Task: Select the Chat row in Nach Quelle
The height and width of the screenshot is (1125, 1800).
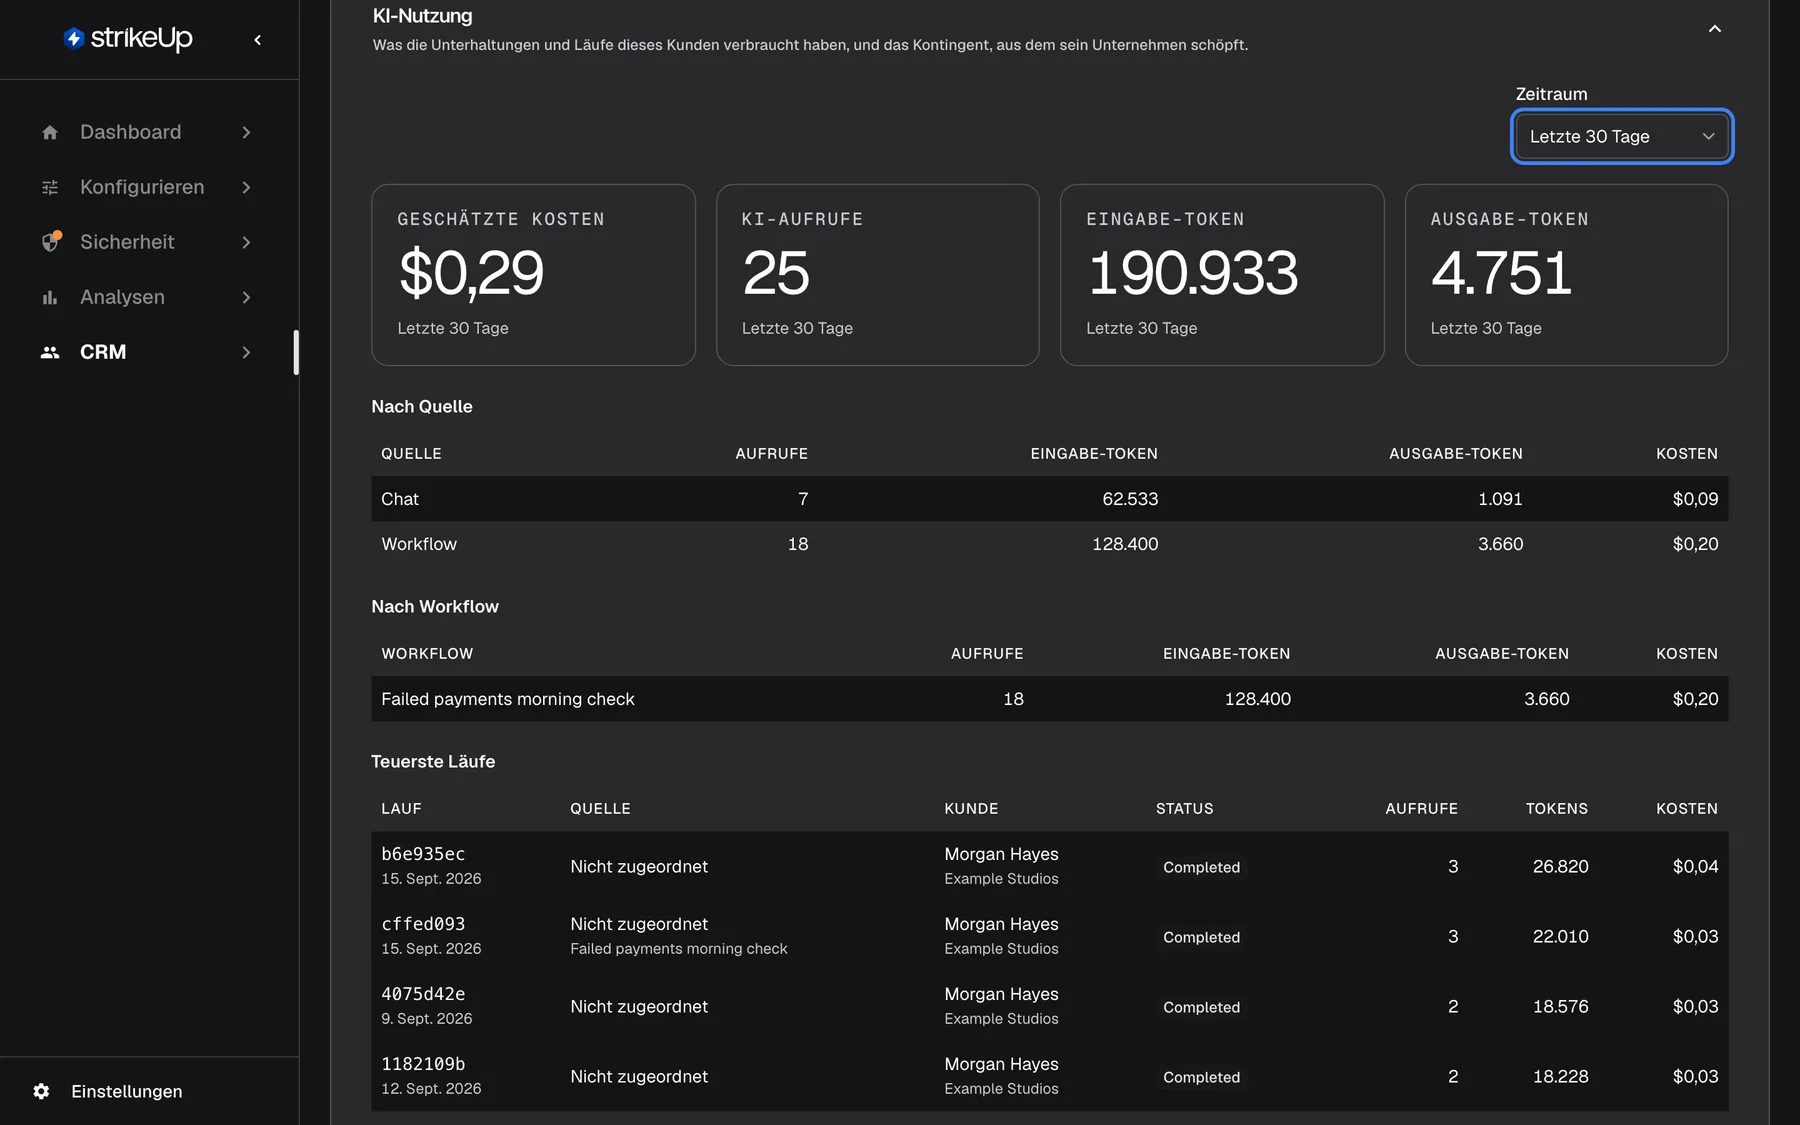Action: (x=1049, y=499)
